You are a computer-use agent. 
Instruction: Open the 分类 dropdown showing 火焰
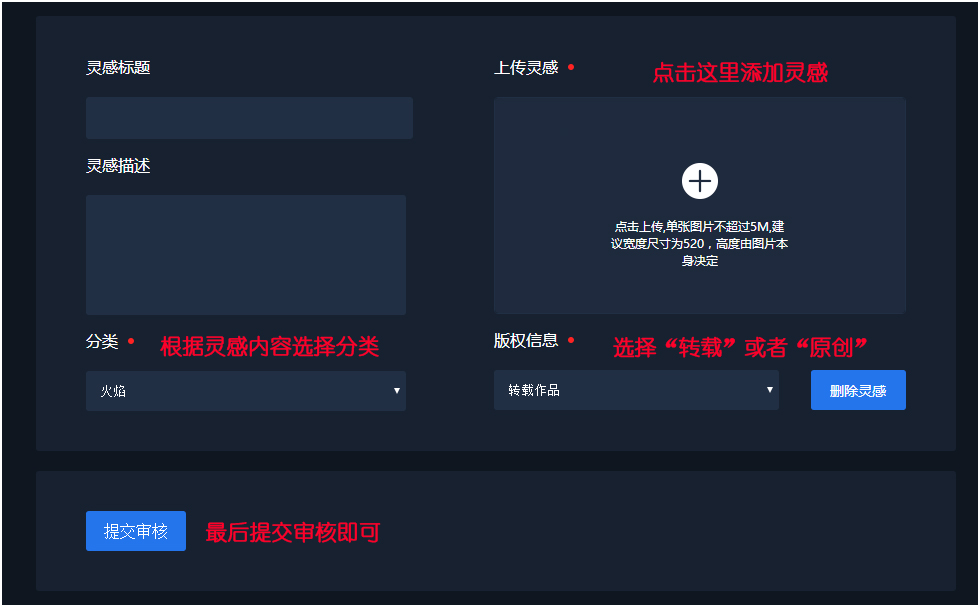pos(246,391)
